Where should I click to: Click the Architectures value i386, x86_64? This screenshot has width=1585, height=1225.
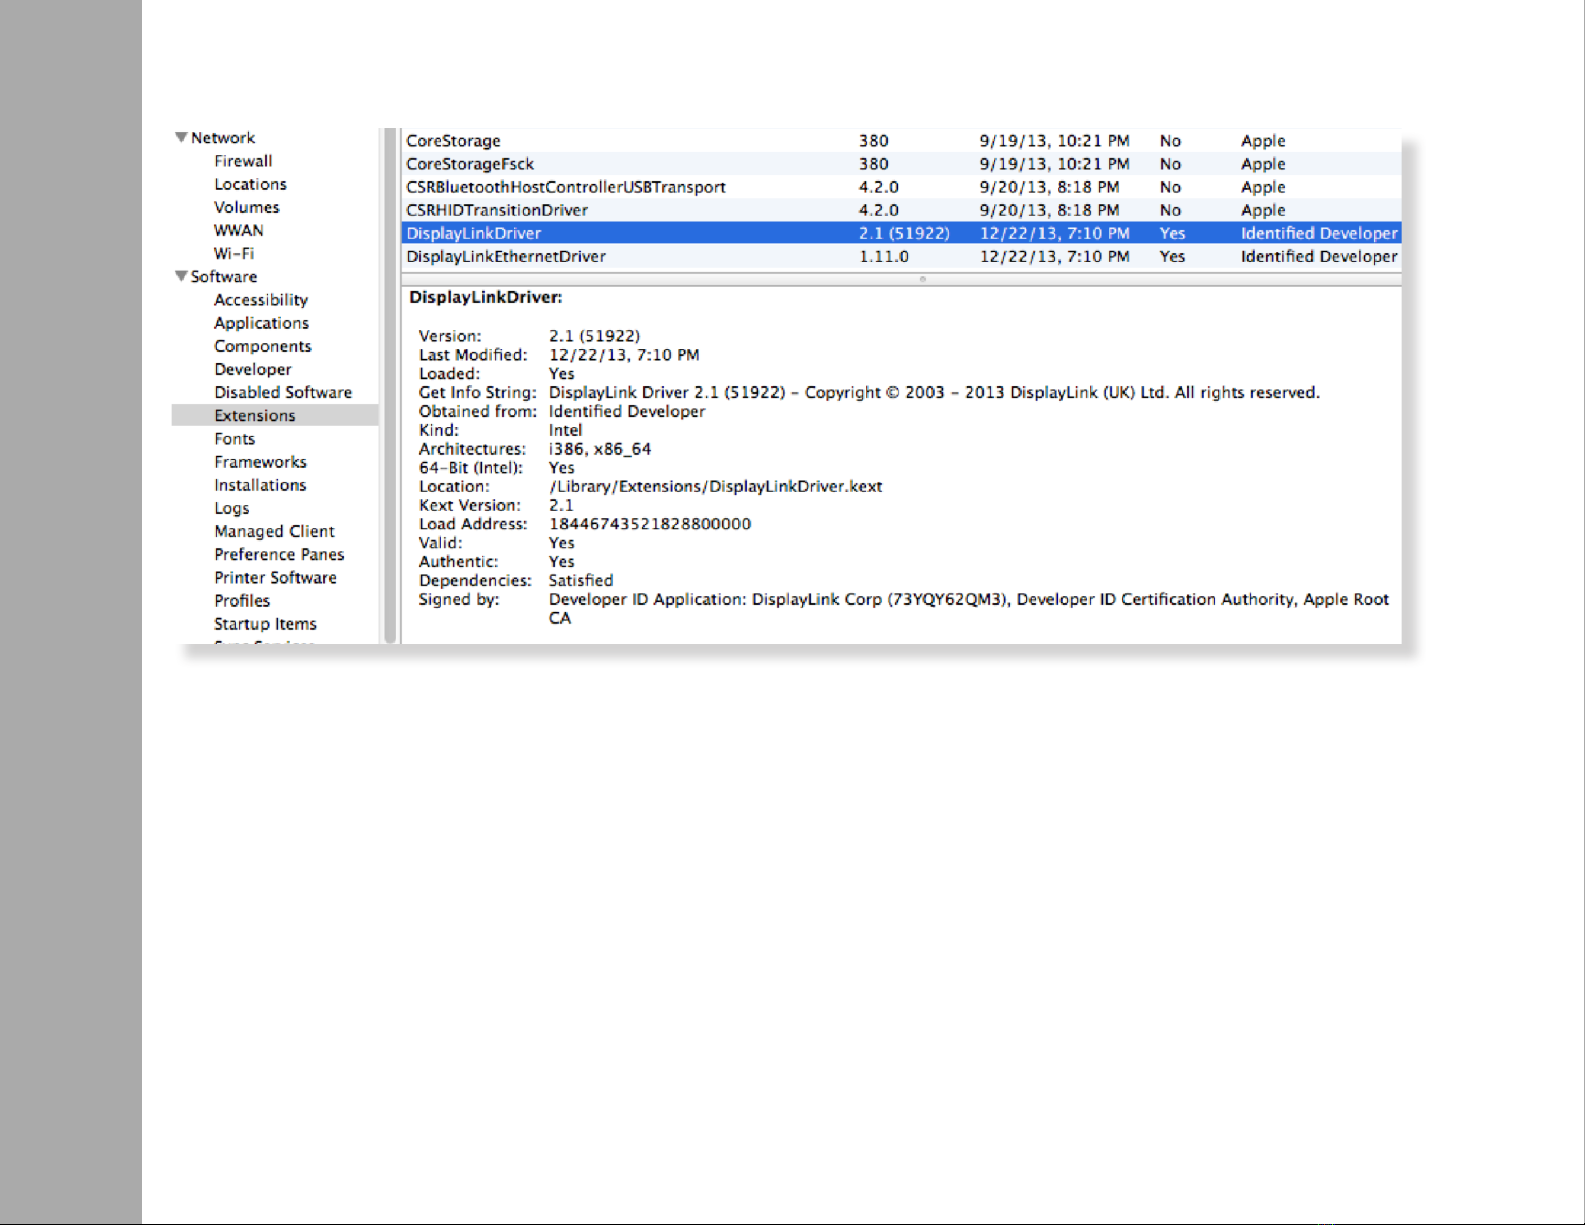pyautogui.click(x=600, y=449)
